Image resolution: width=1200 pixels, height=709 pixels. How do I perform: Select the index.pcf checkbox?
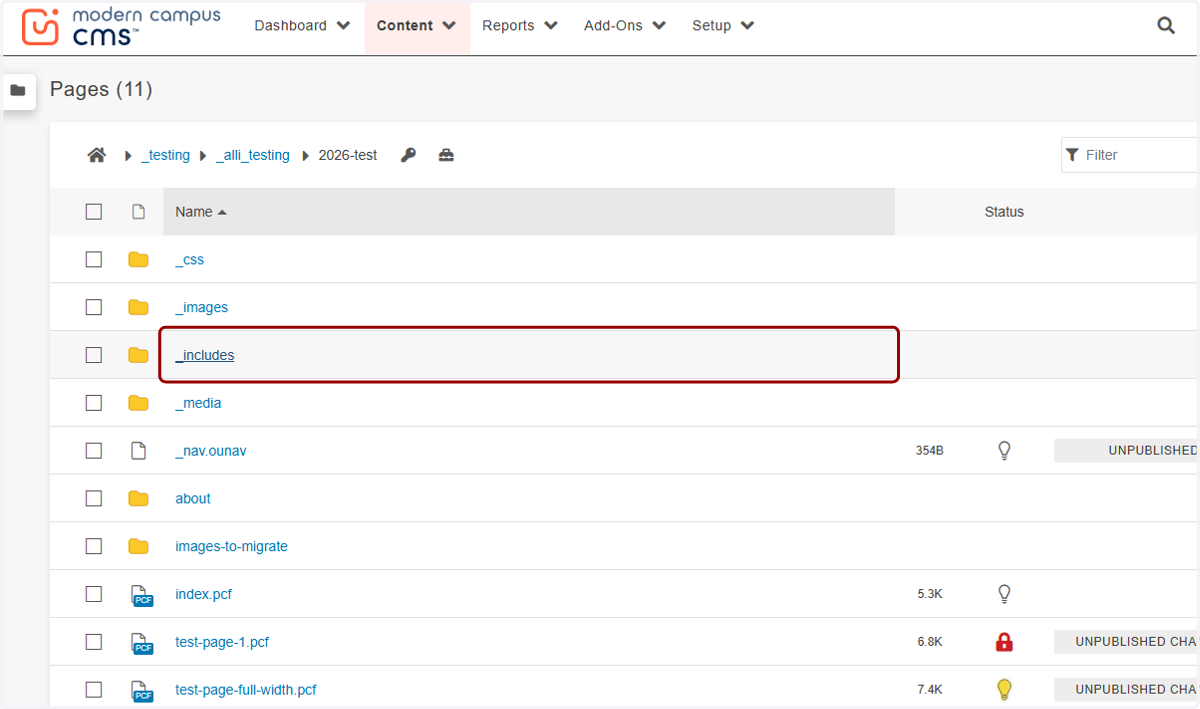pyautogui.click(x=94, y=594)
